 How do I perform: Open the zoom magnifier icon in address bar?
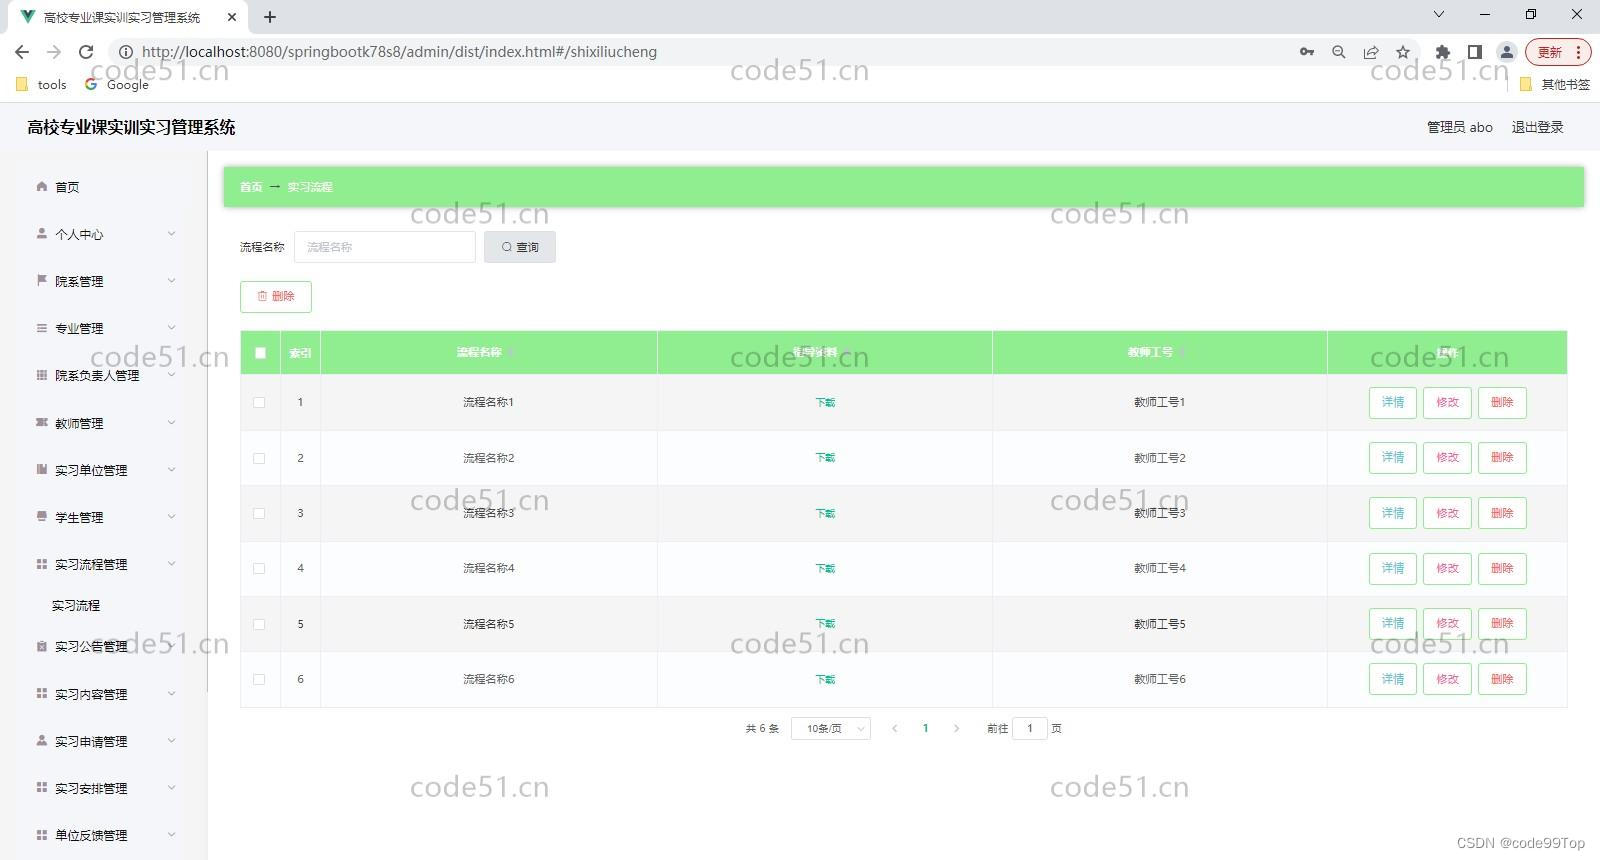point(1339,52)
